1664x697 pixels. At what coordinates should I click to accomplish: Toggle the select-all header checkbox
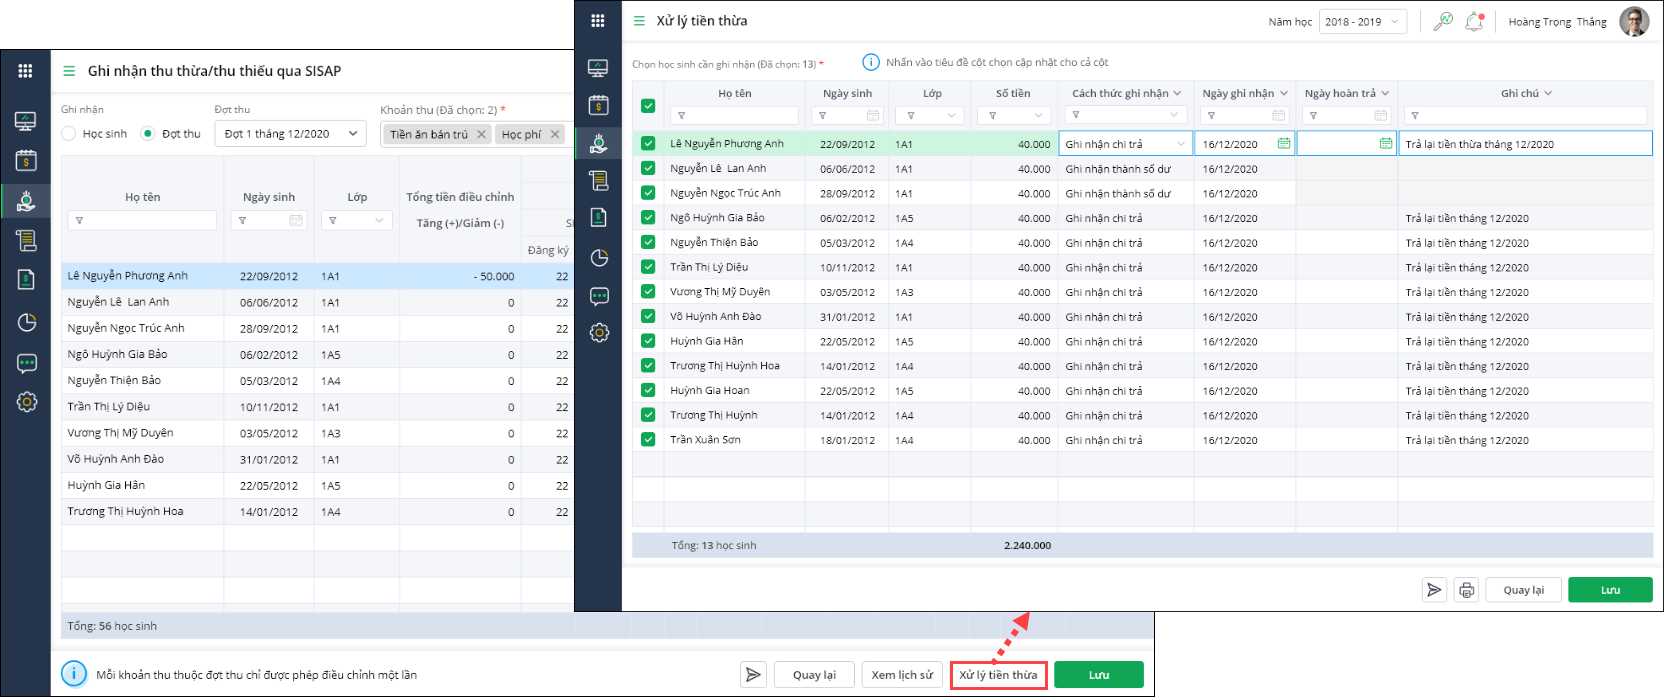(648, 106)
